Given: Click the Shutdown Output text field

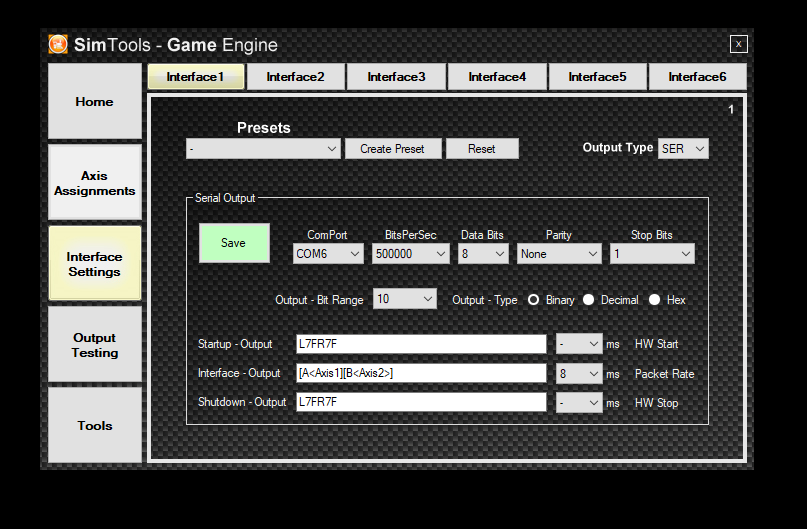Looking at the screenshot, I should 421,402.
